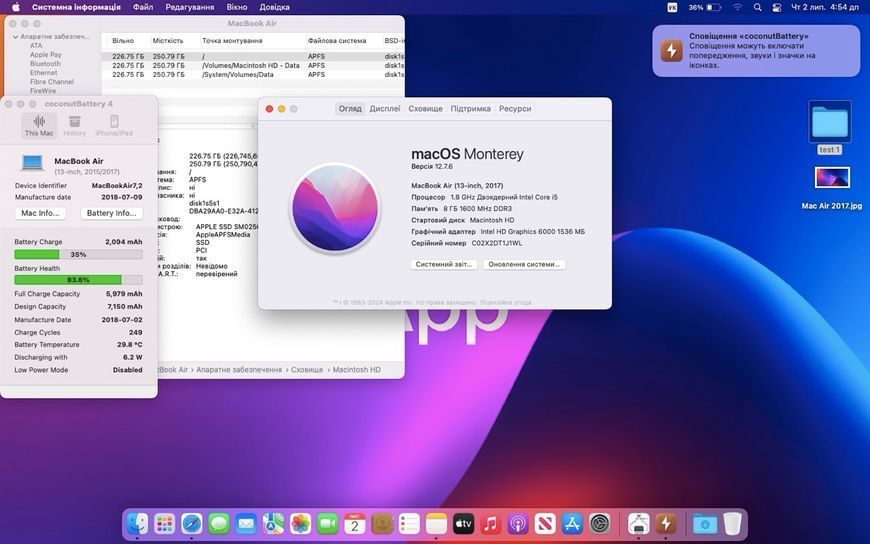Image resolution: width=870 pixels, height=544 pixels.
Task: Switch to the Ресурси tab
Action: click(x=515, y=109)
